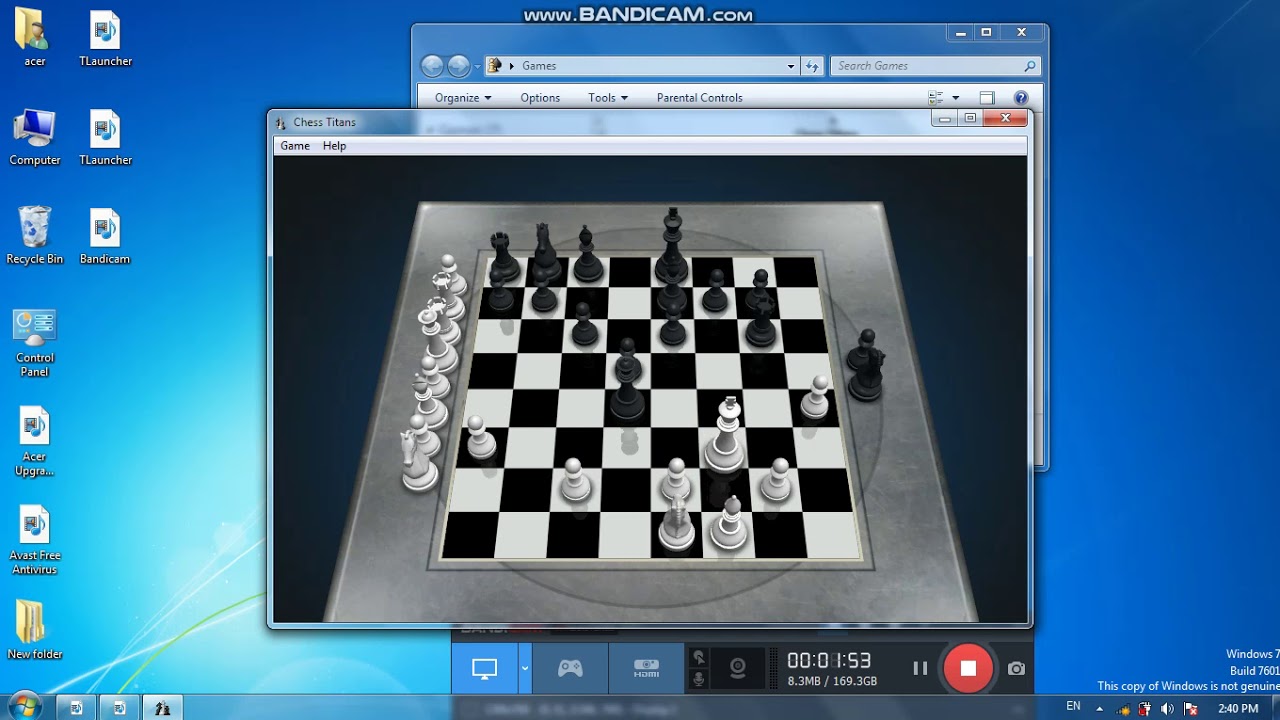Open the volume control in system tray
This screenshot has width=1280, height=720.
[1168, 708]
